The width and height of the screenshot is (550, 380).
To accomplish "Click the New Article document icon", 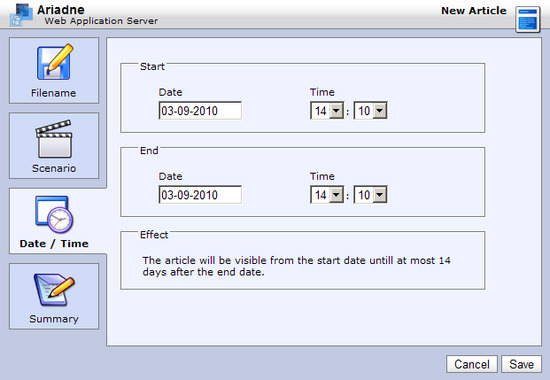I will click(528, 19).
